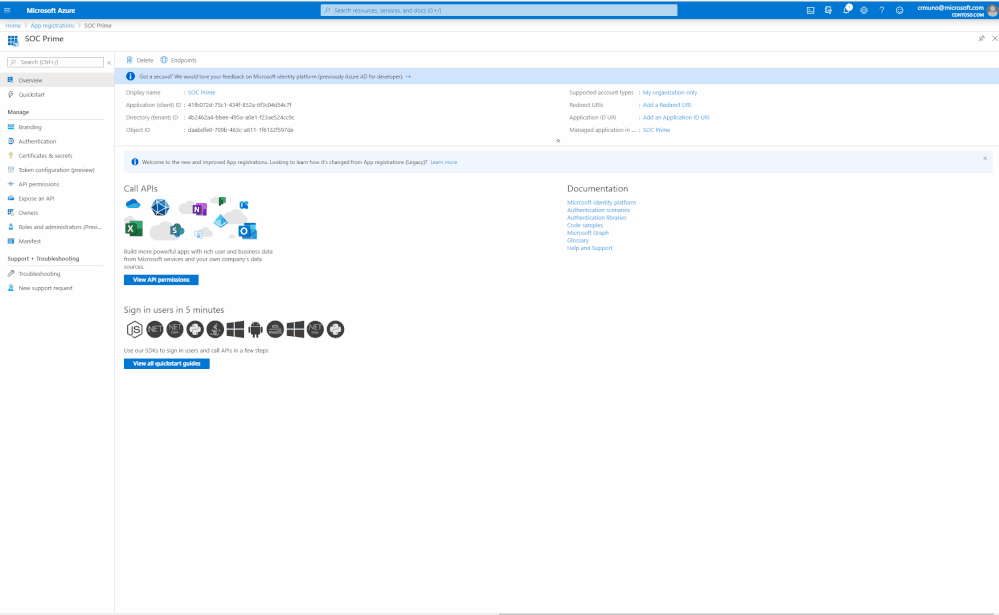Screen dimensions: 999x615
Task: Click the OneNote icon under Call APIs
Action: [199, 209]
